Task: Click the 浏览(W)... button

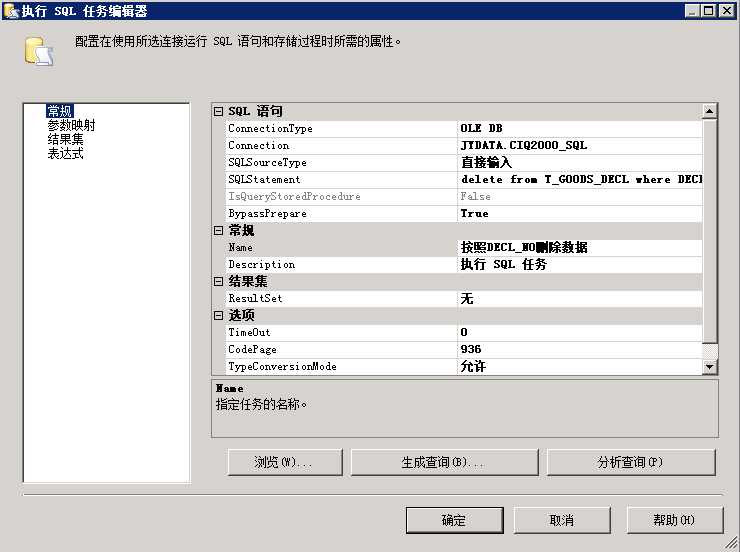Action: 285,462
